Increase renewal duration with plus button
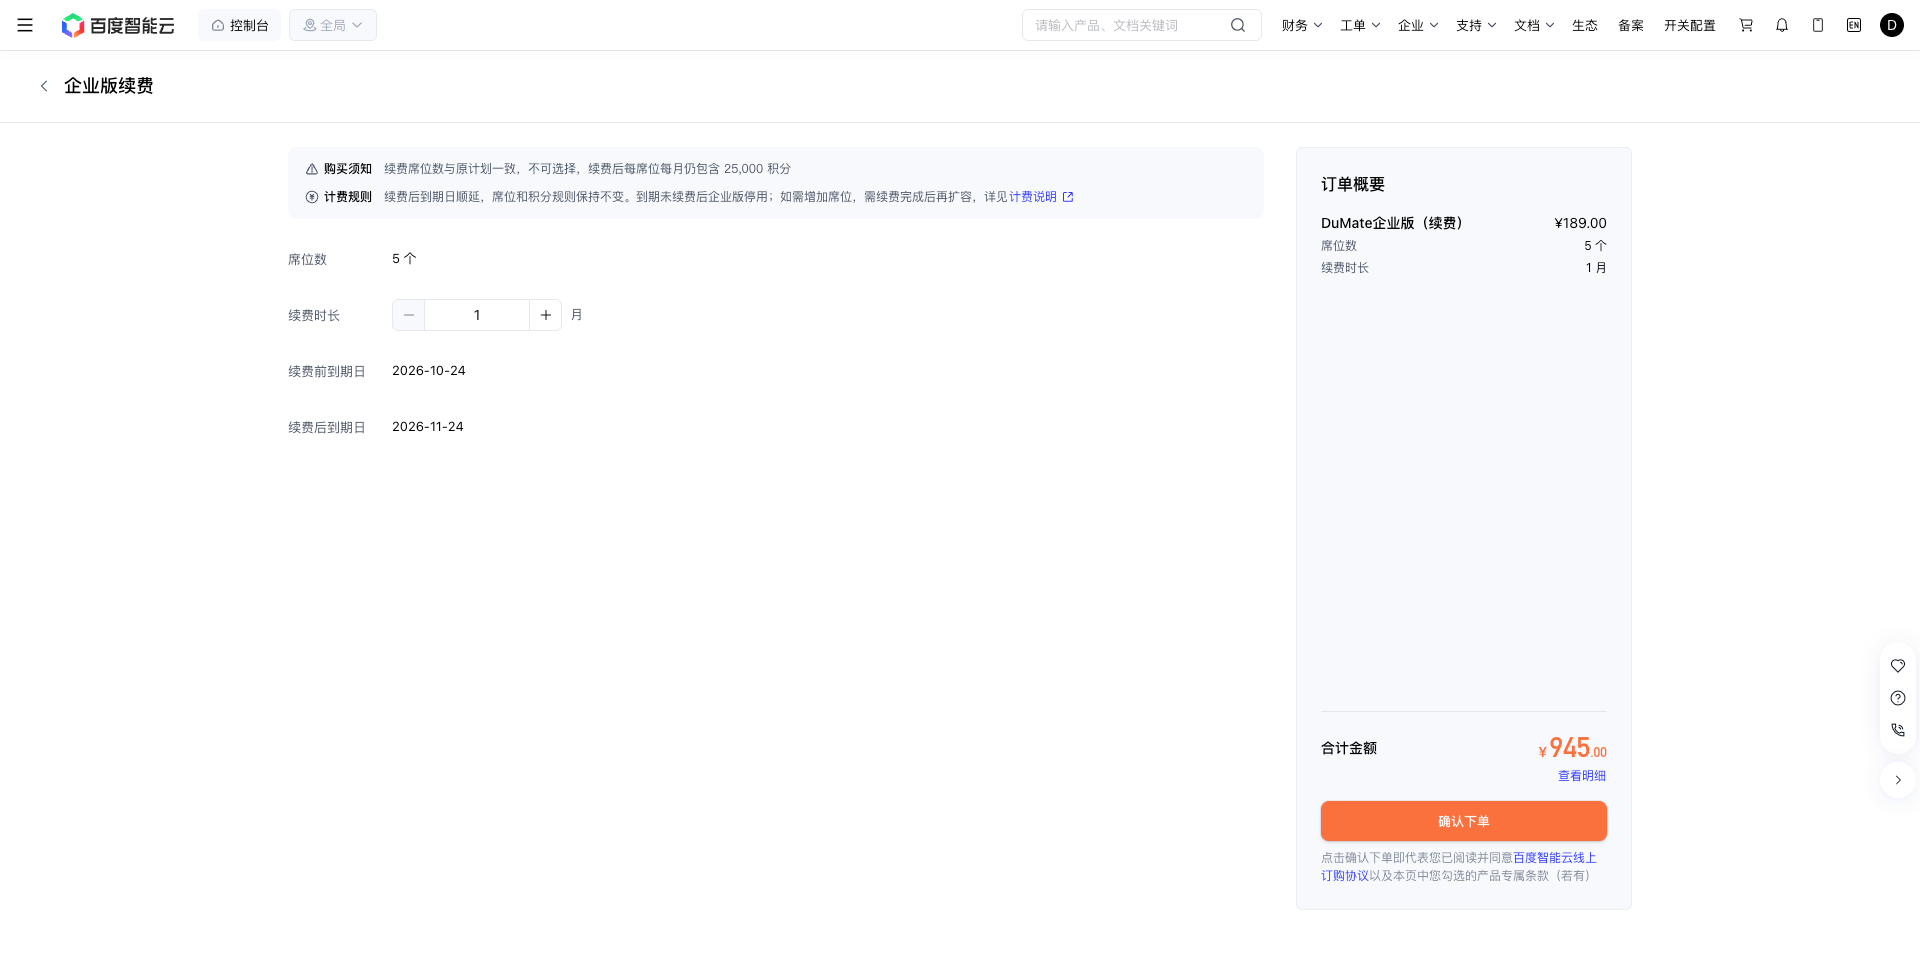The image size is (1920, 958). pyautogui.click(x=546, y=315)
